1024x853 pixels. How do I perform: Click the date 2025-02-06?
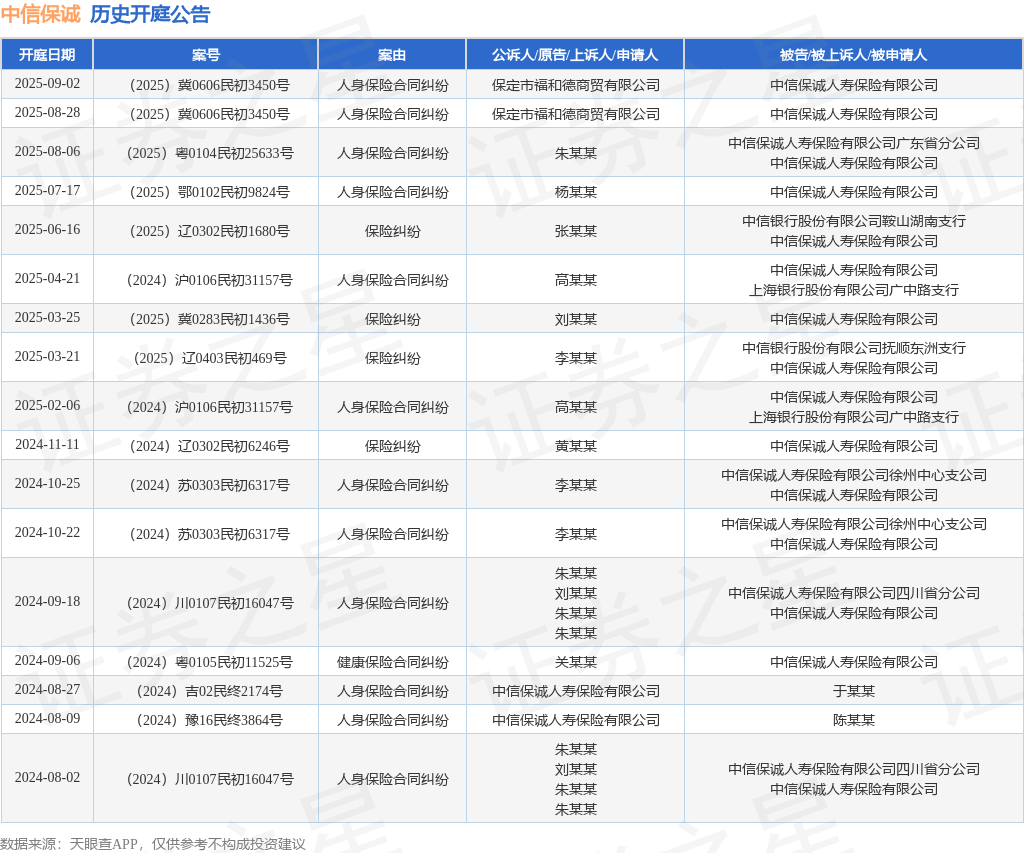[x=47, y=406]
